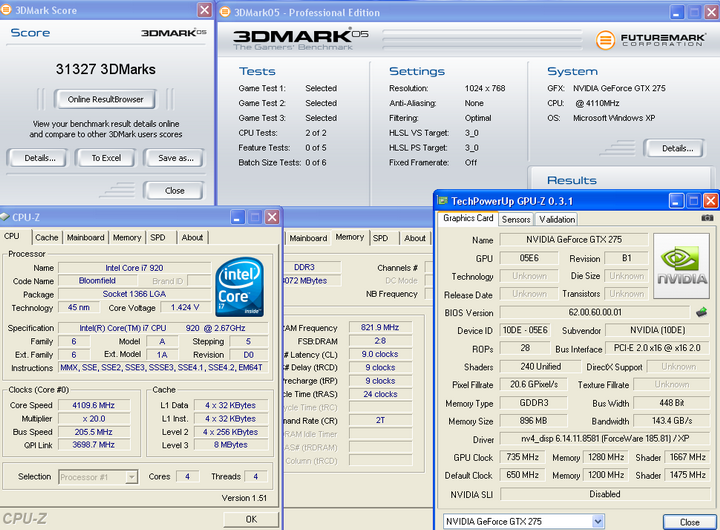The image size is (720, 530).
Task: Select the Graphics Card tab in GPU-Z
Action: point(468,218)
